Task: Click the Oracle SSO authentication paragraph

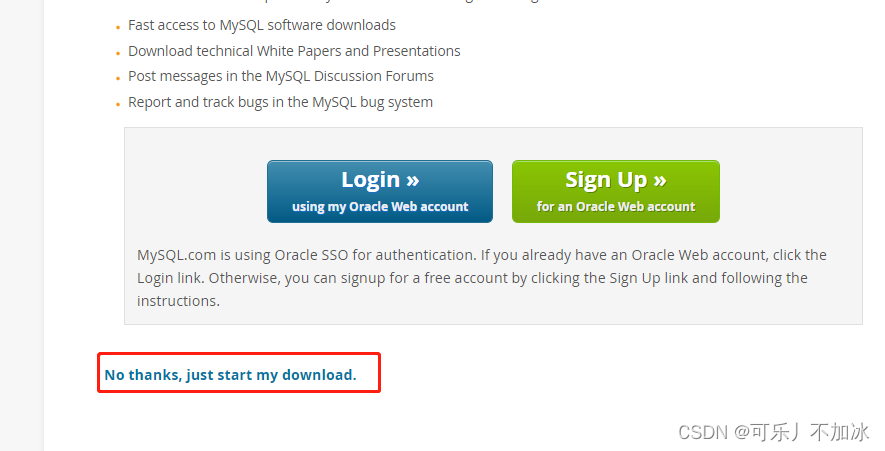Action: (481, 278)
